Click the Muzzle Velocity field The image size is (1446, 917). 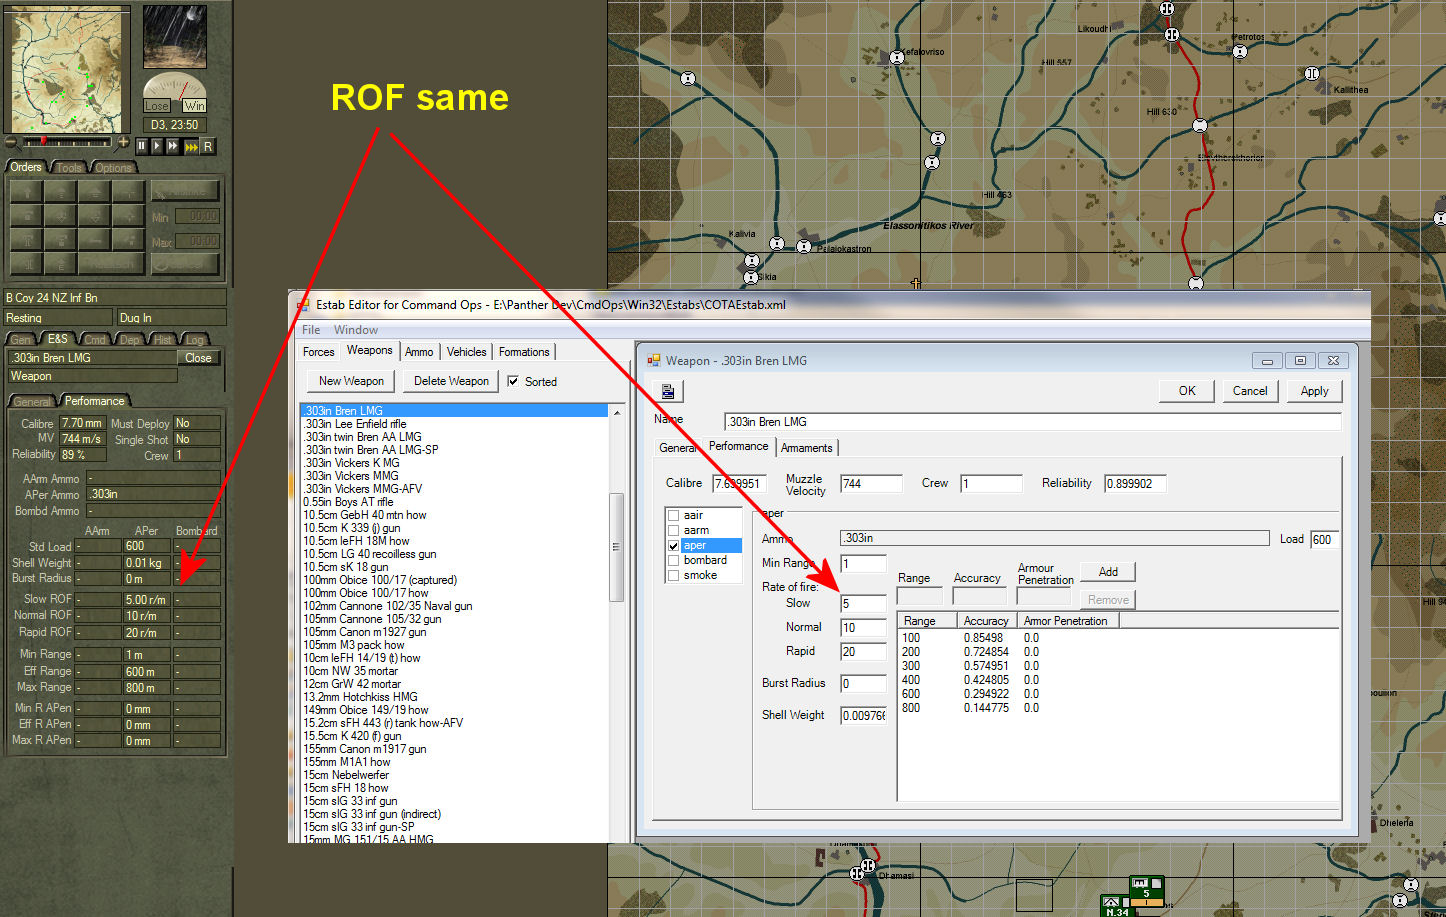(871, 484)
